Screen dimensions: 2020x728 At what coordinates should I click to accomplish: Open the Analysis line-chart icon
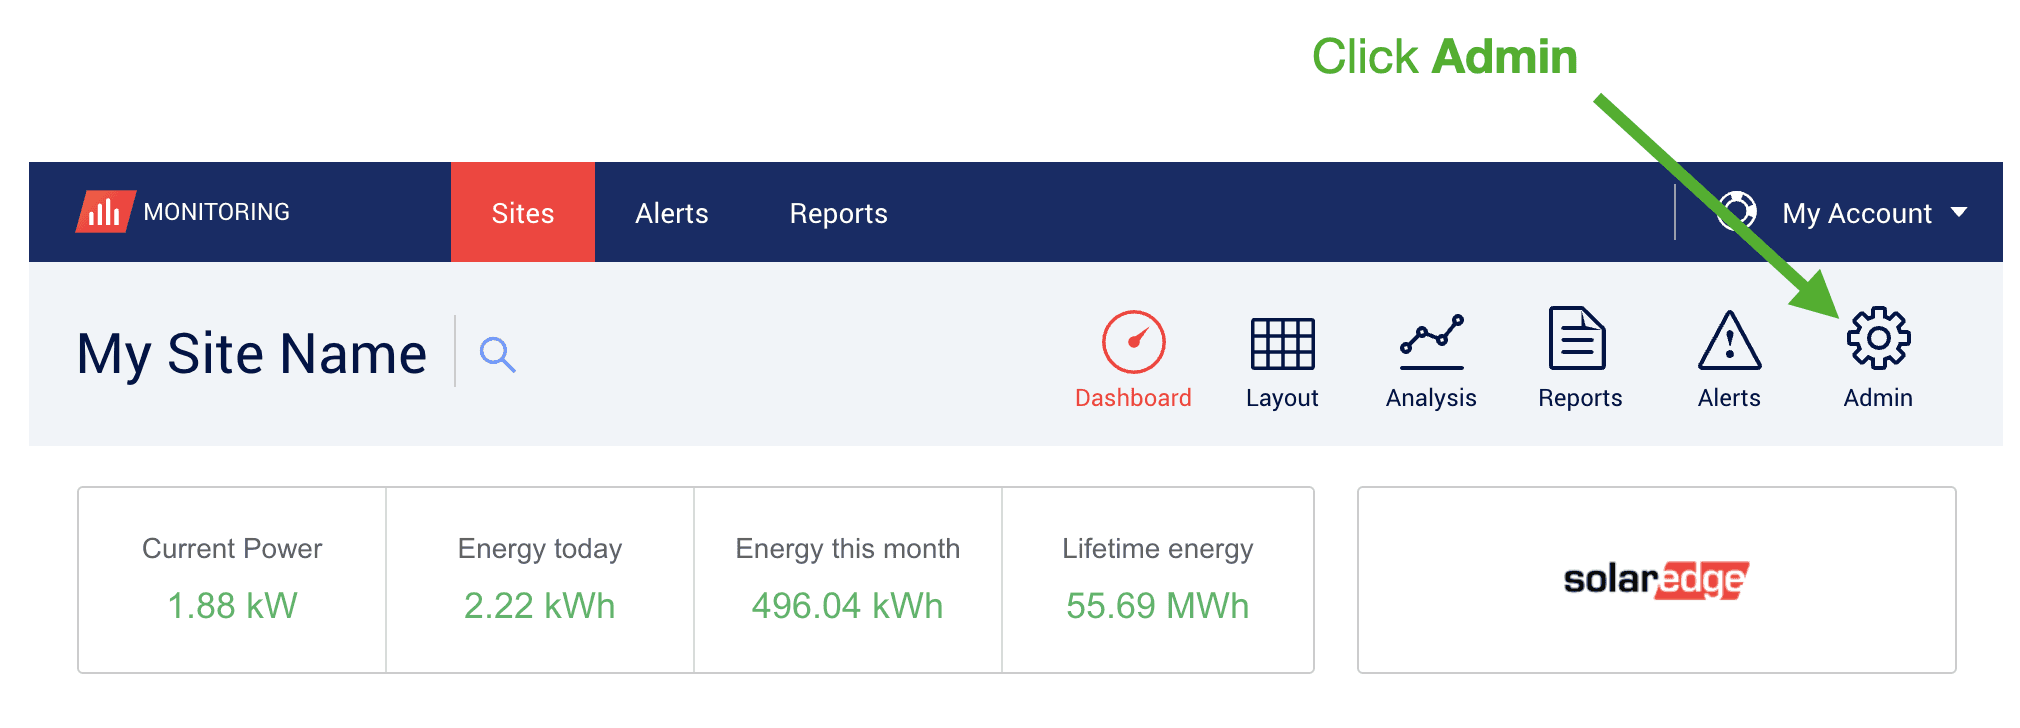[1431, 342]
